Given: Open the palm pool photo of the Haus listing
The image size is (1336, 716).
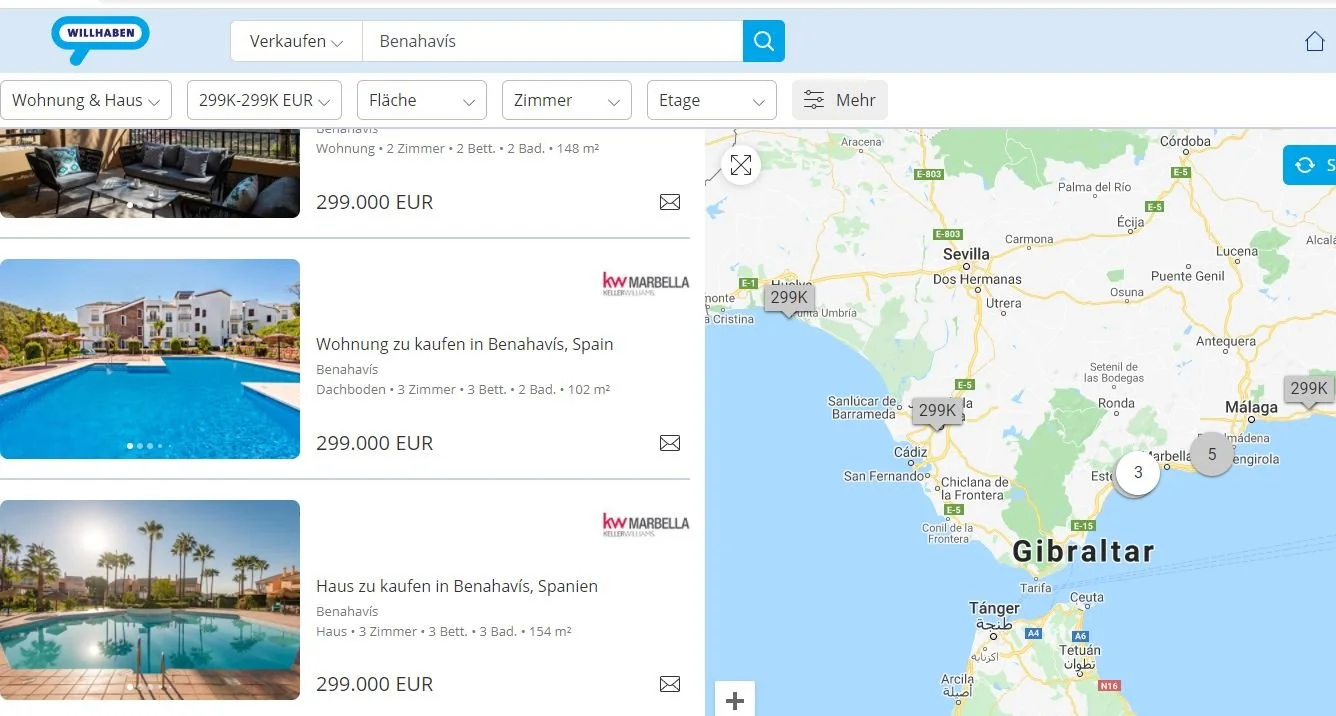Looking at the screenshot, I should [150, 600].
